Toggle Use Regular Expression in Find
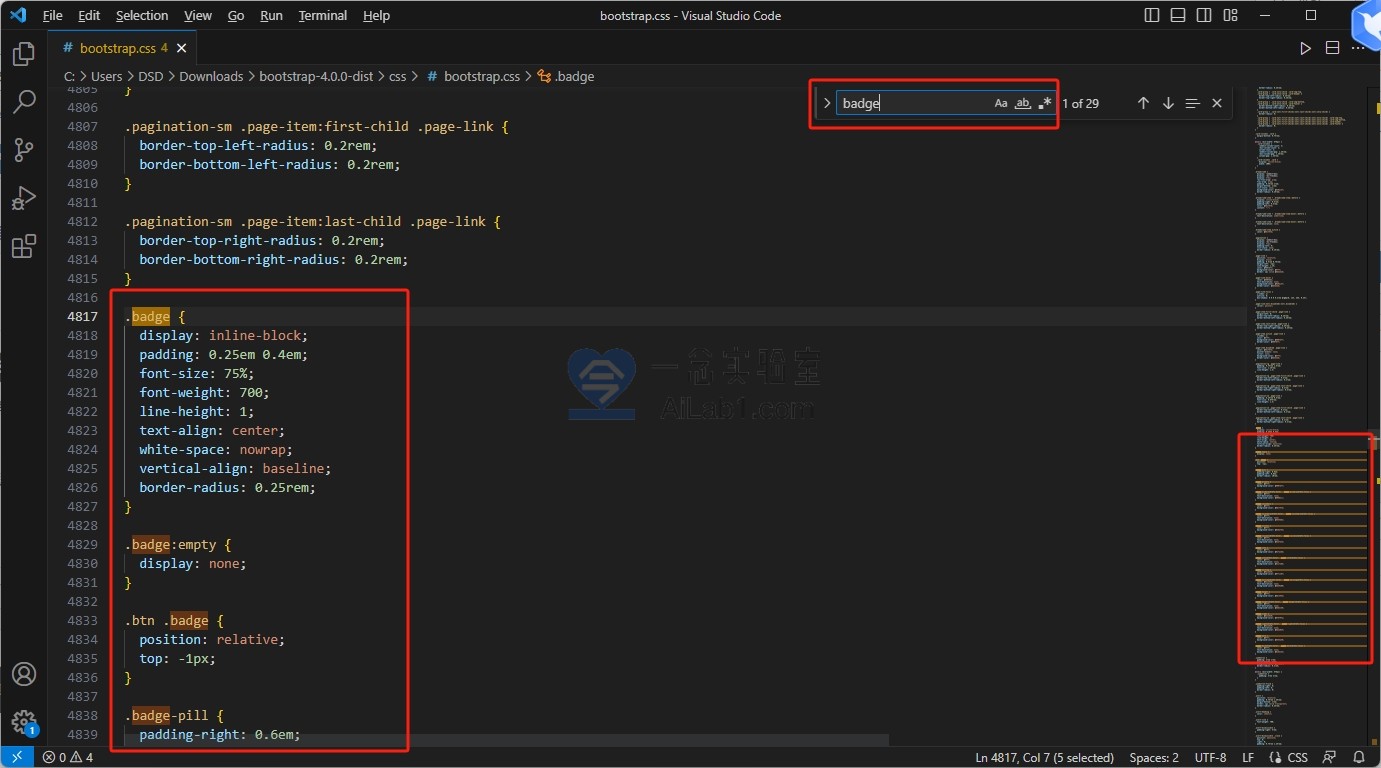The height and width of the screenshot is (768, 1381). pyautogui.click(x=1044, y=103)
